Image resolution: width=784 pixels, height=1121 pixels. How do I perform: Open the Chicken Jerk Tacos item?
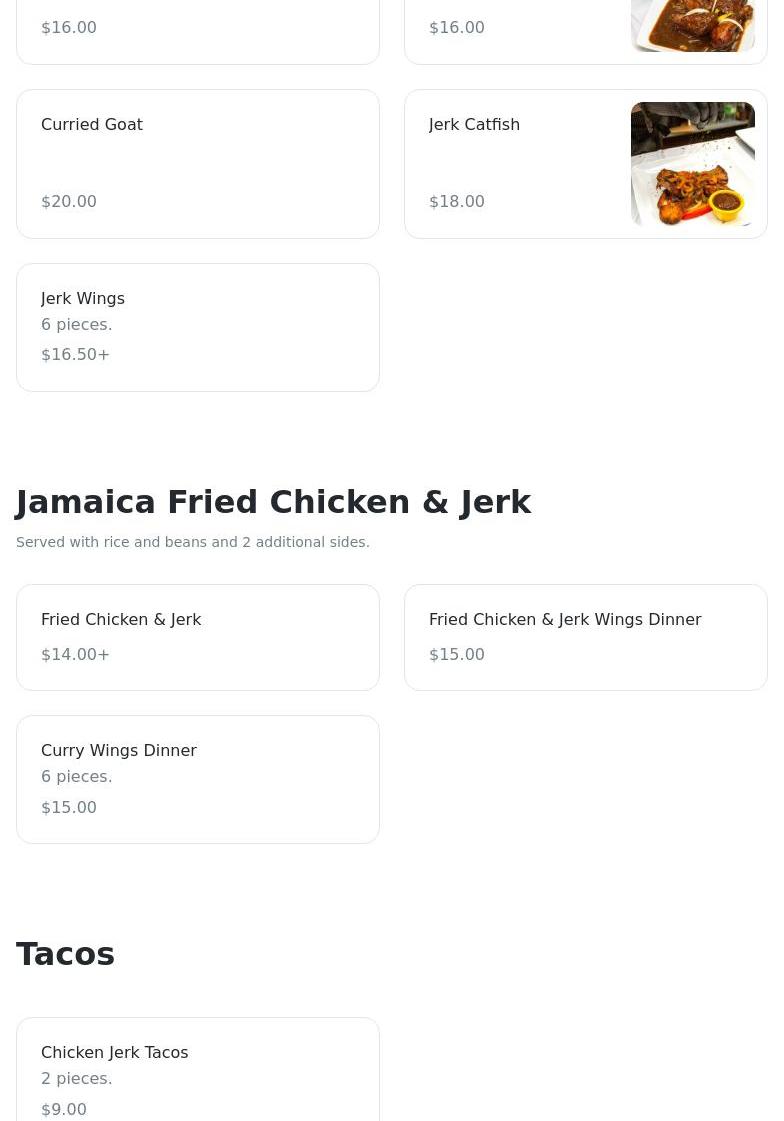coord(114,1053)
